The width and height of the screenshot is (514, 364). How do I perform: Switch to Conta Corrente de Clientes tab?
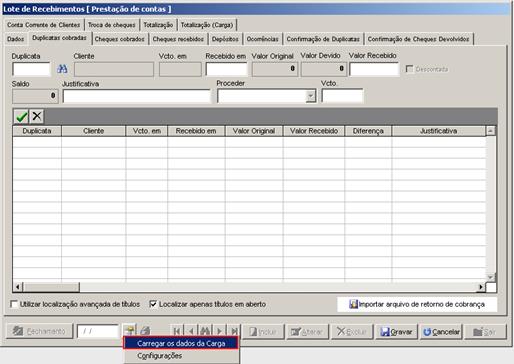(44, 25)
